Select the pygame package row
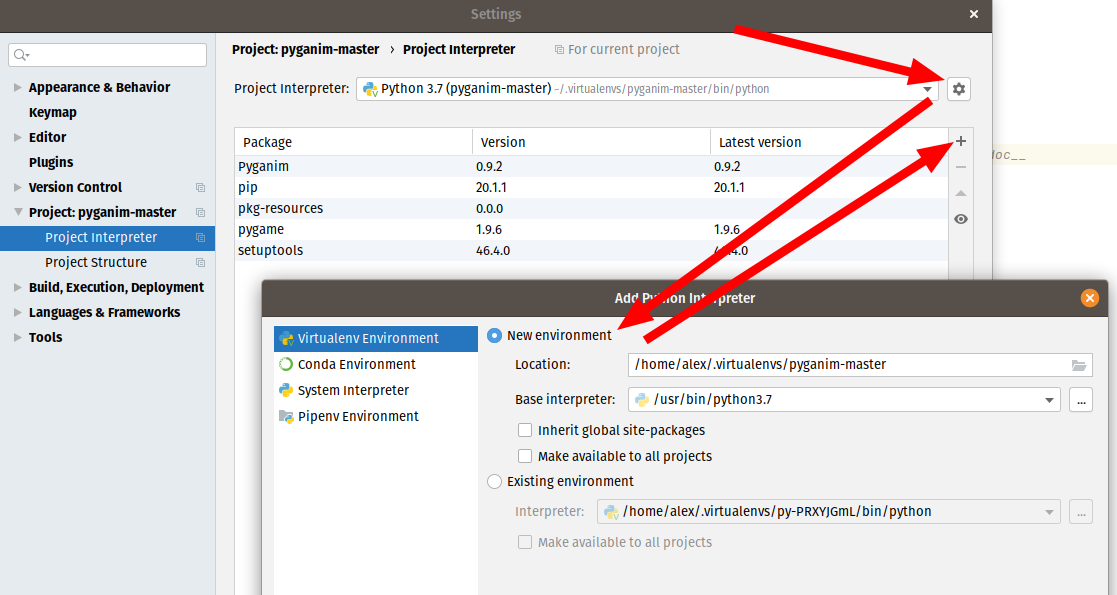Screen dimensions: 1117x595 (591, 229)
